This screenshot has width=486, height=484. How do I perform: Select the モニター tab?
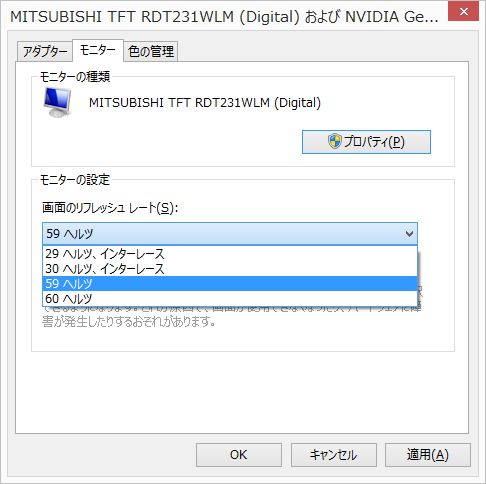coord(98,50)
